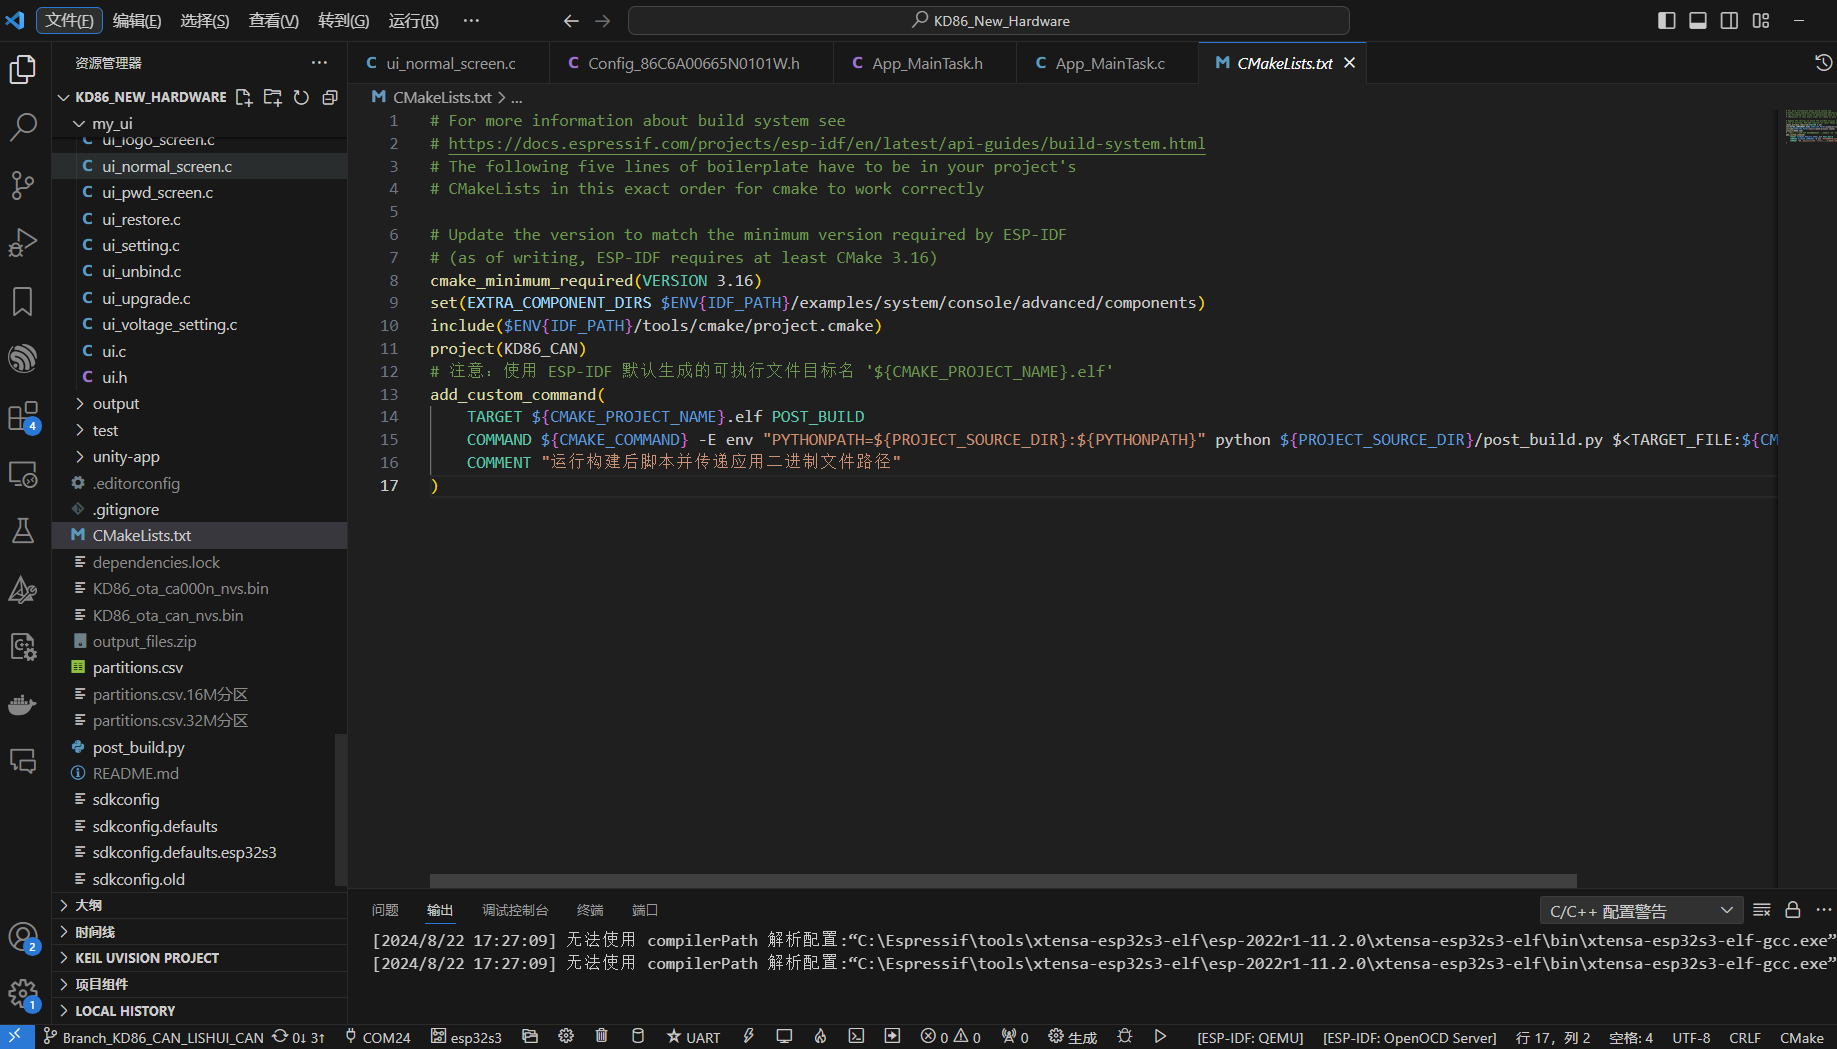The image size is (1837, 1049).
Task: Open Accounts menu in activity bar
Action: (23, 938)
